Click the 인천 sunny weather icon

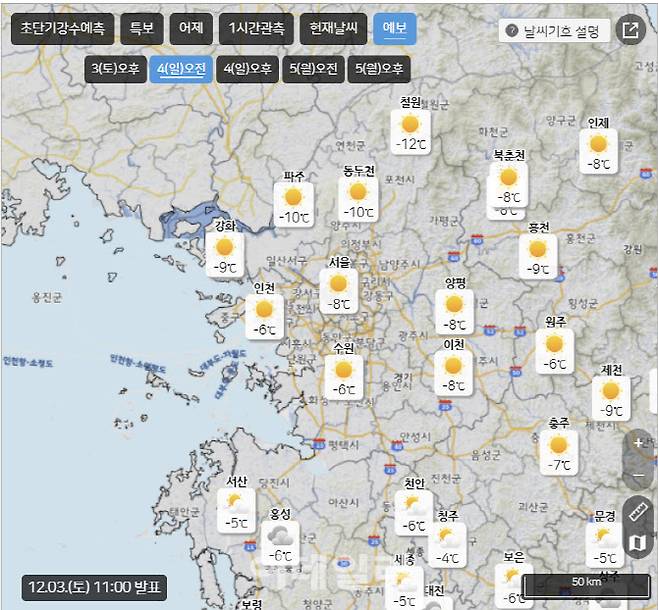click(x=264, y=309)
